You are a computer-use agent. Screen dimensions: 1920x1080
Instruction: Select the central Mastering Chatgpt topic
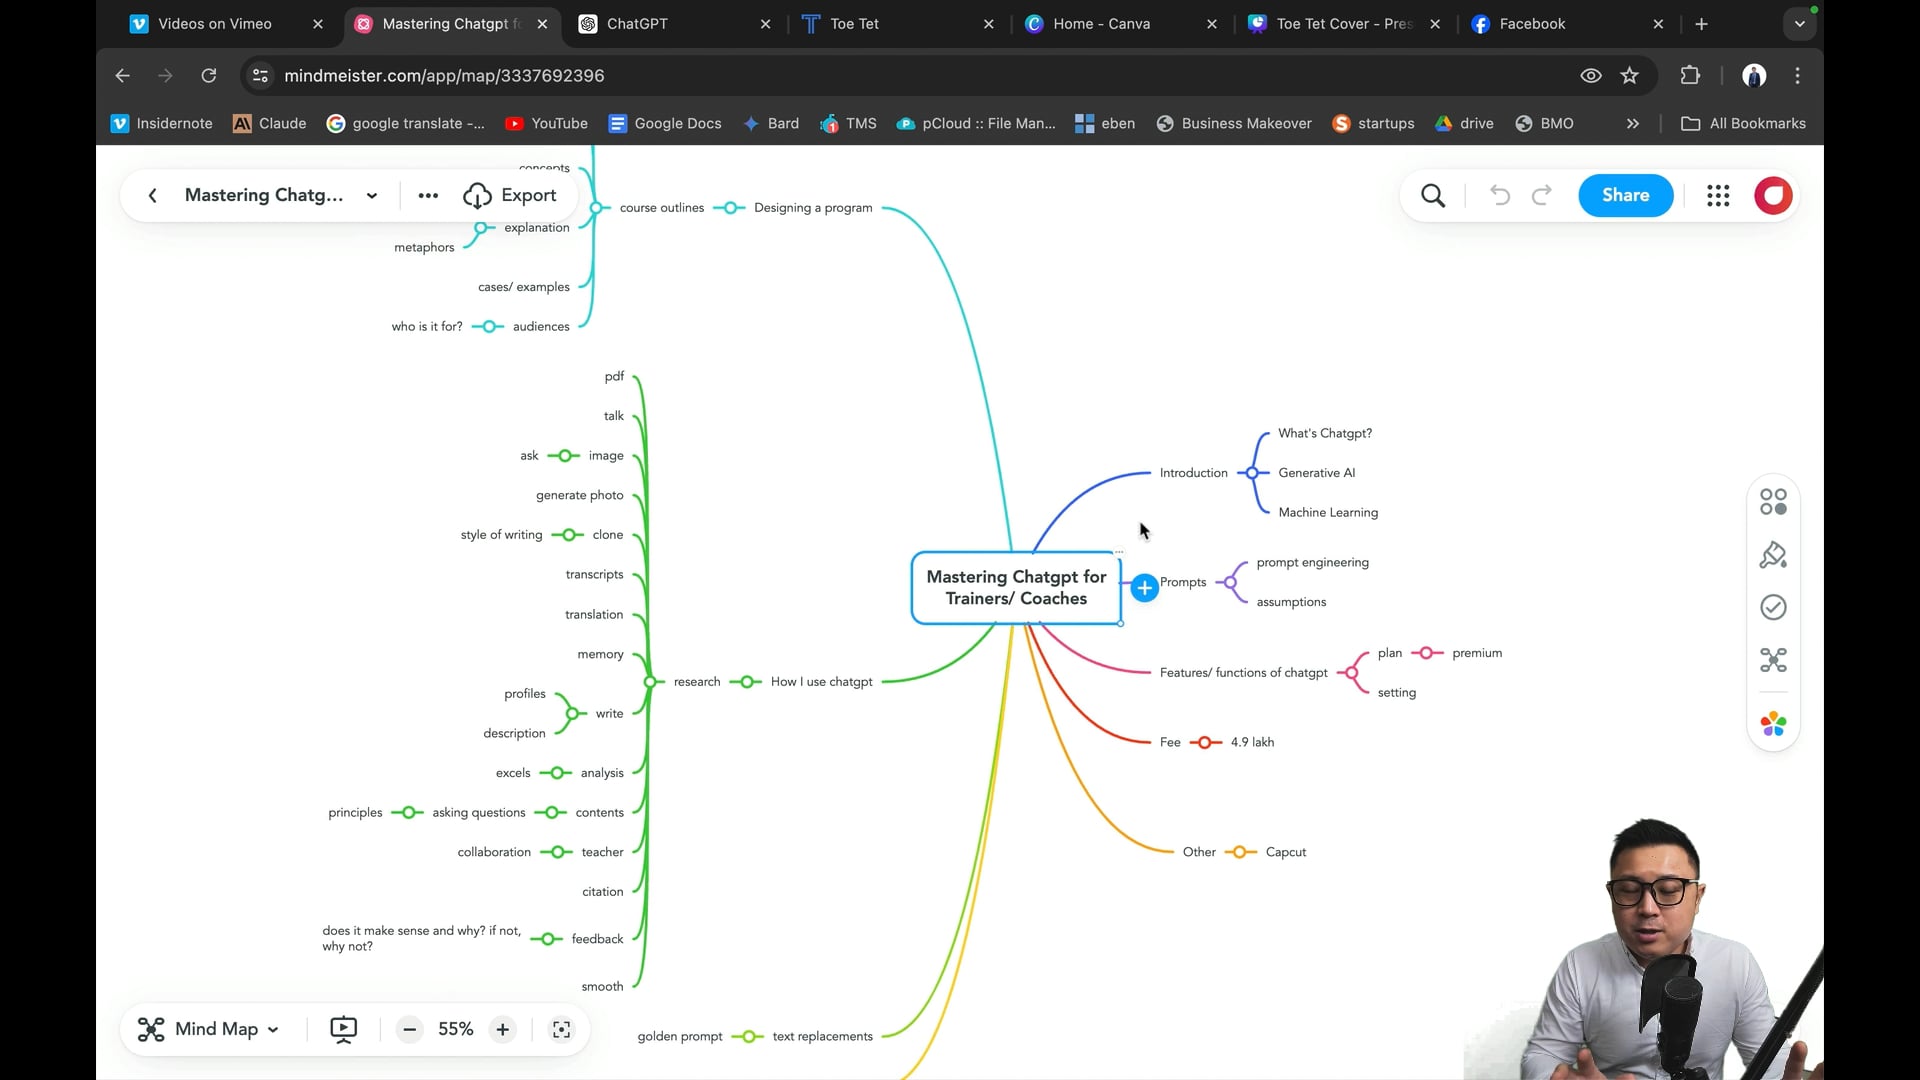(1016, 588)
